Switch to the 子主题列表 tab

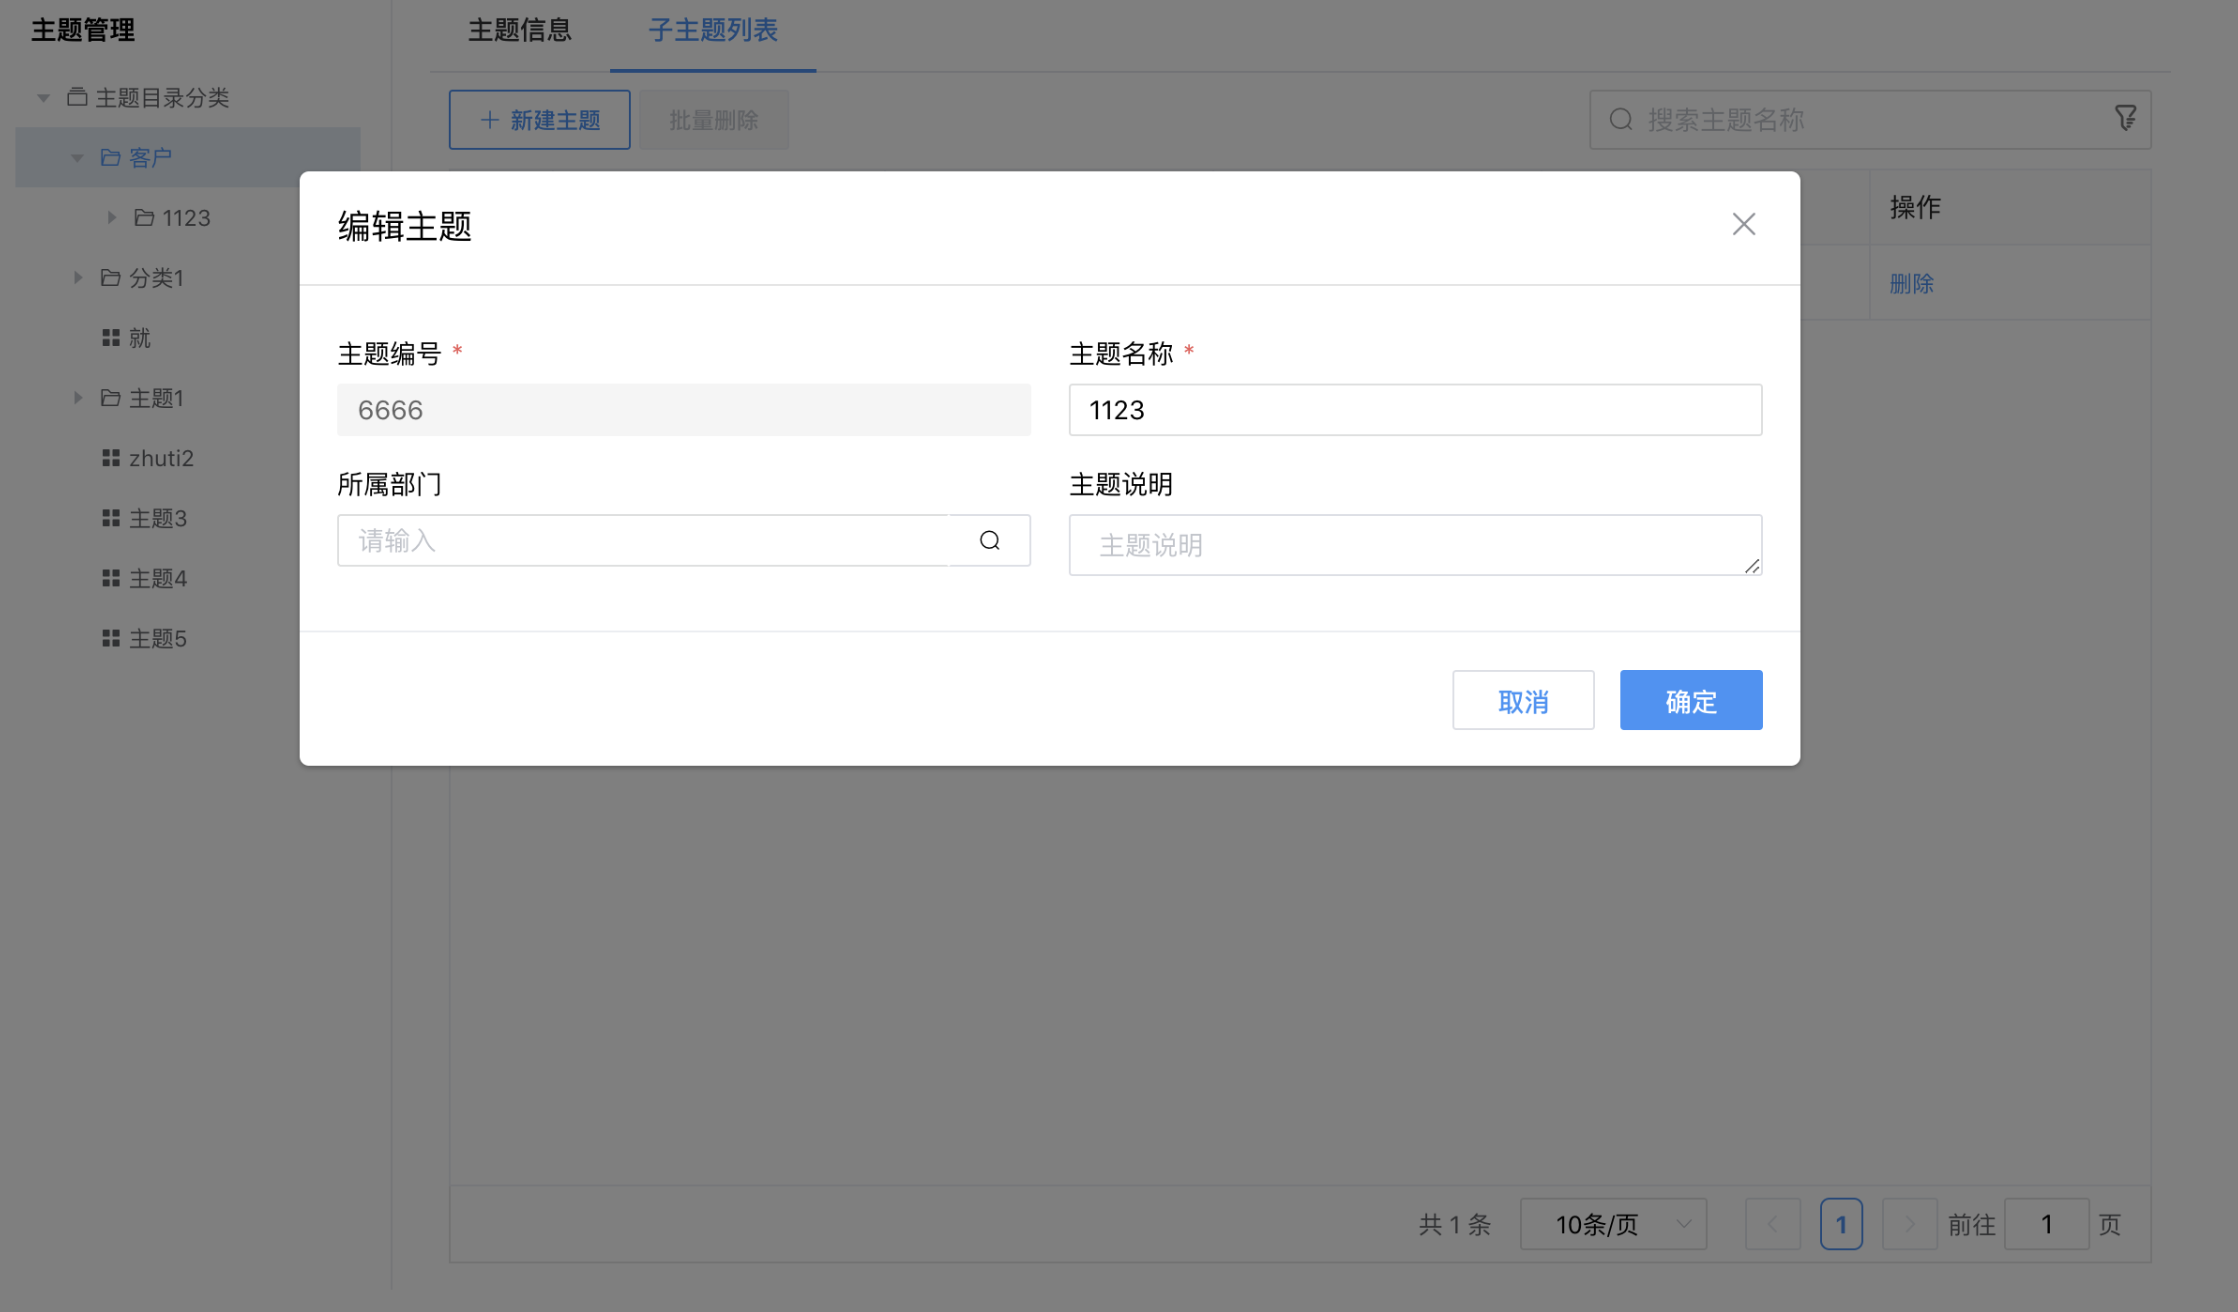tap(711, 31)
